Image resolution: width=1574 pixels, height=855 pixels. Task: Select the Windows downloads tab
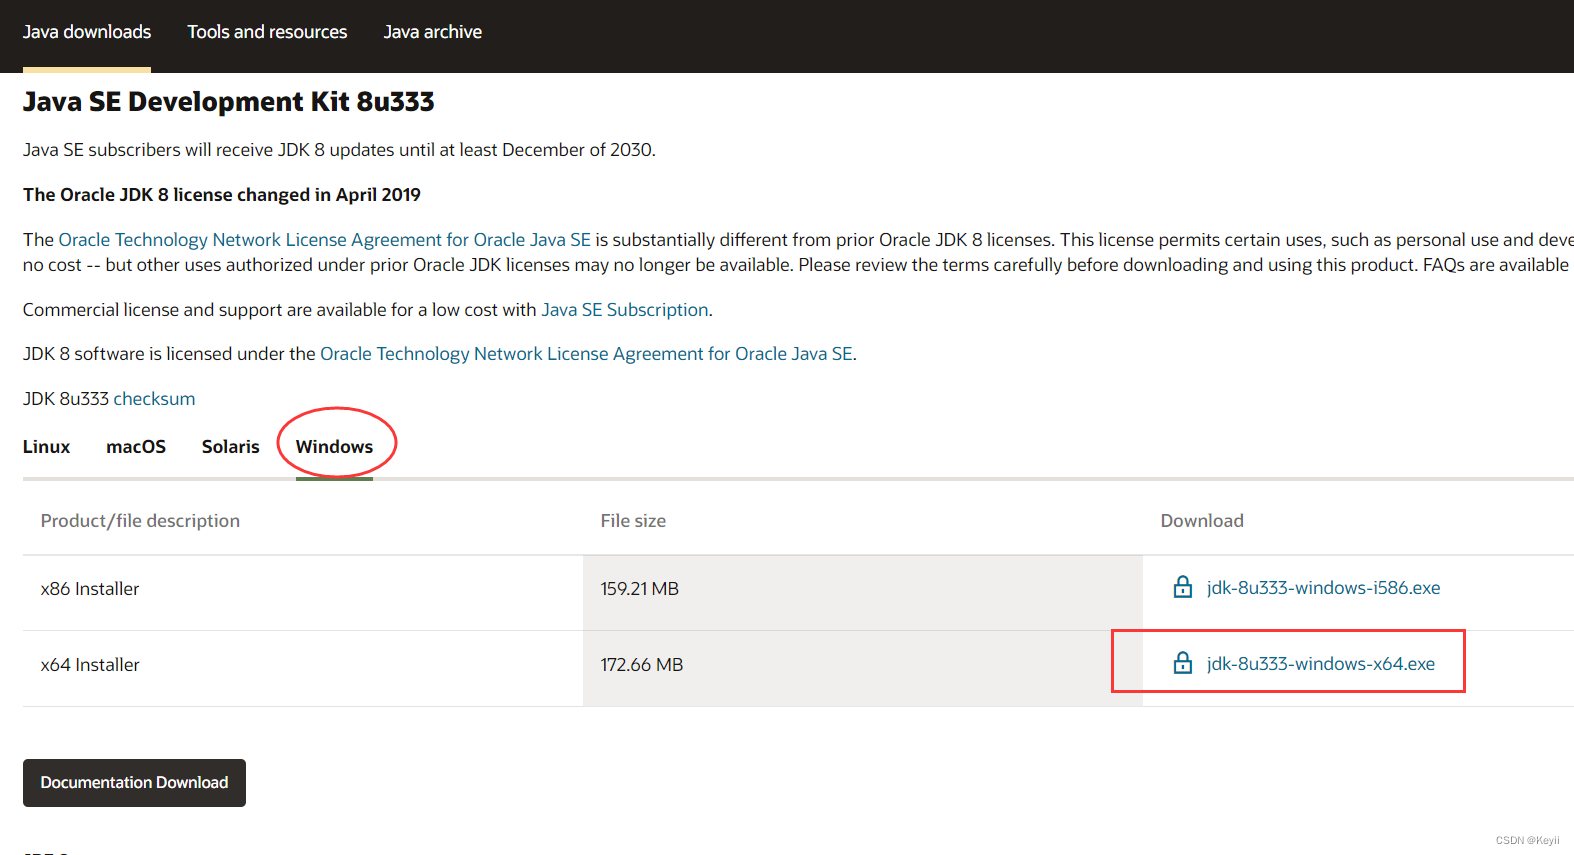(334, 447)
